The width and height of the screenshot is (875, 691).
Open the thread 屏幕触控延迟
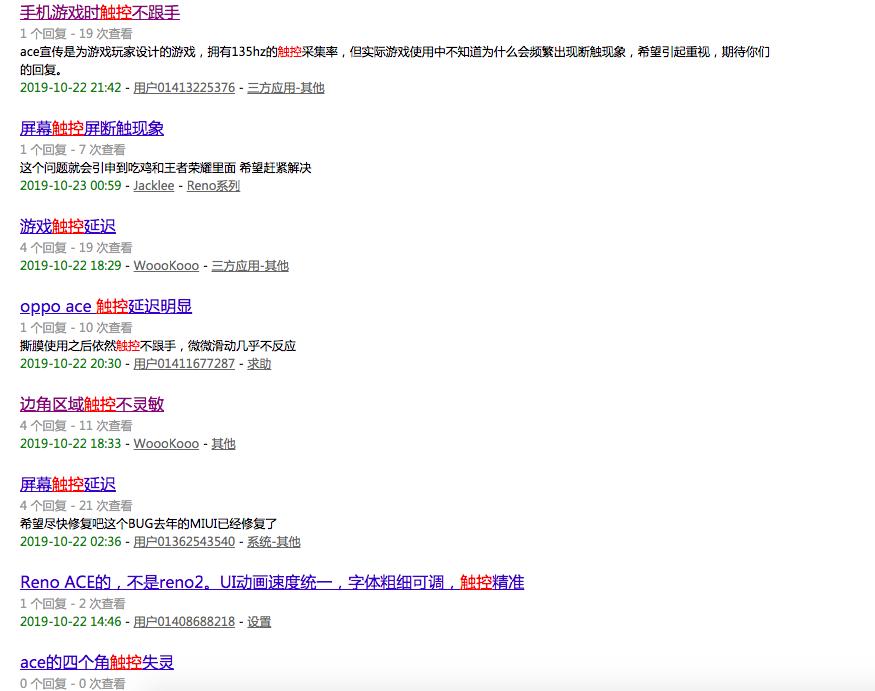tap(68, 483)
